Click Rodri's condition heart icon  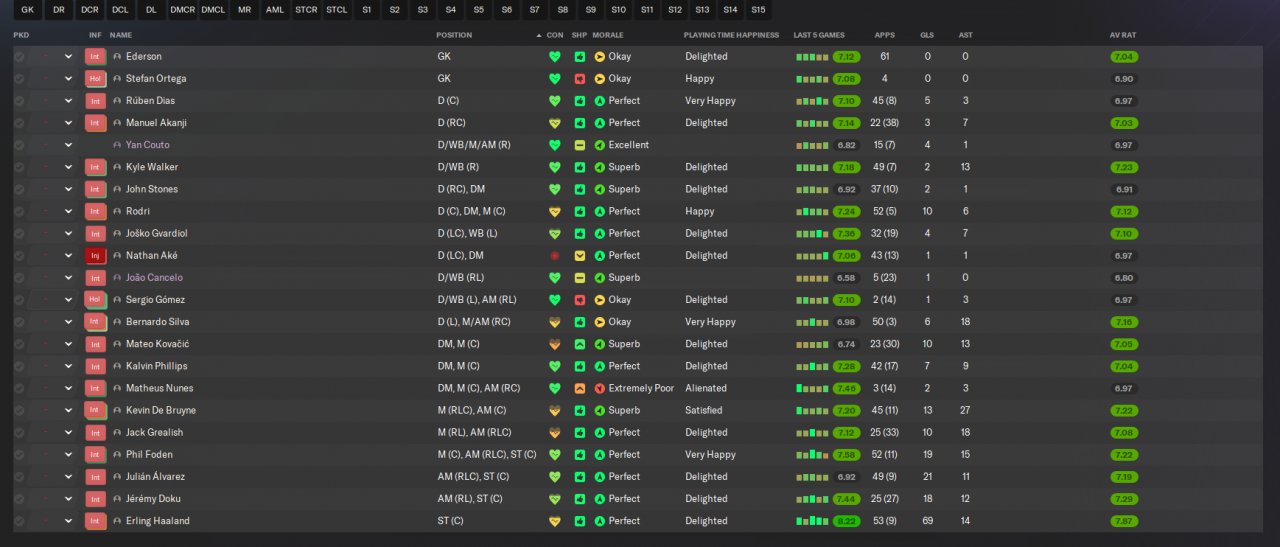(x=555, y=212)
